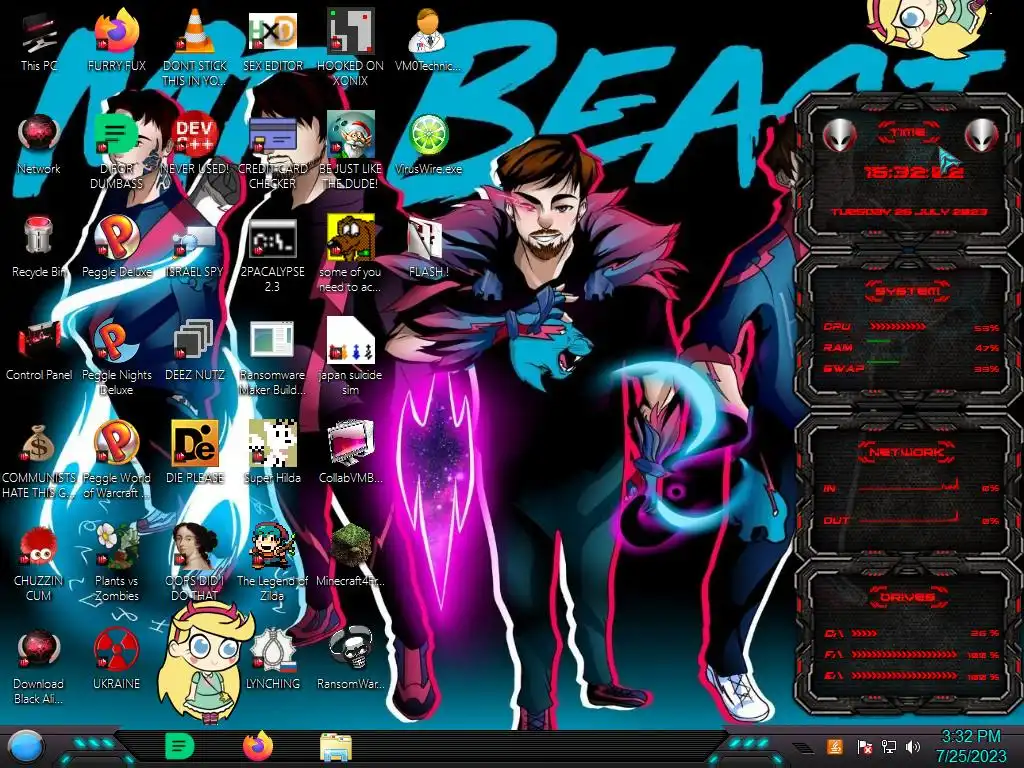Screen dimensions: 1024x768
Task: Click the taskbar clock showing 3:32 PM
Action: 971,746
